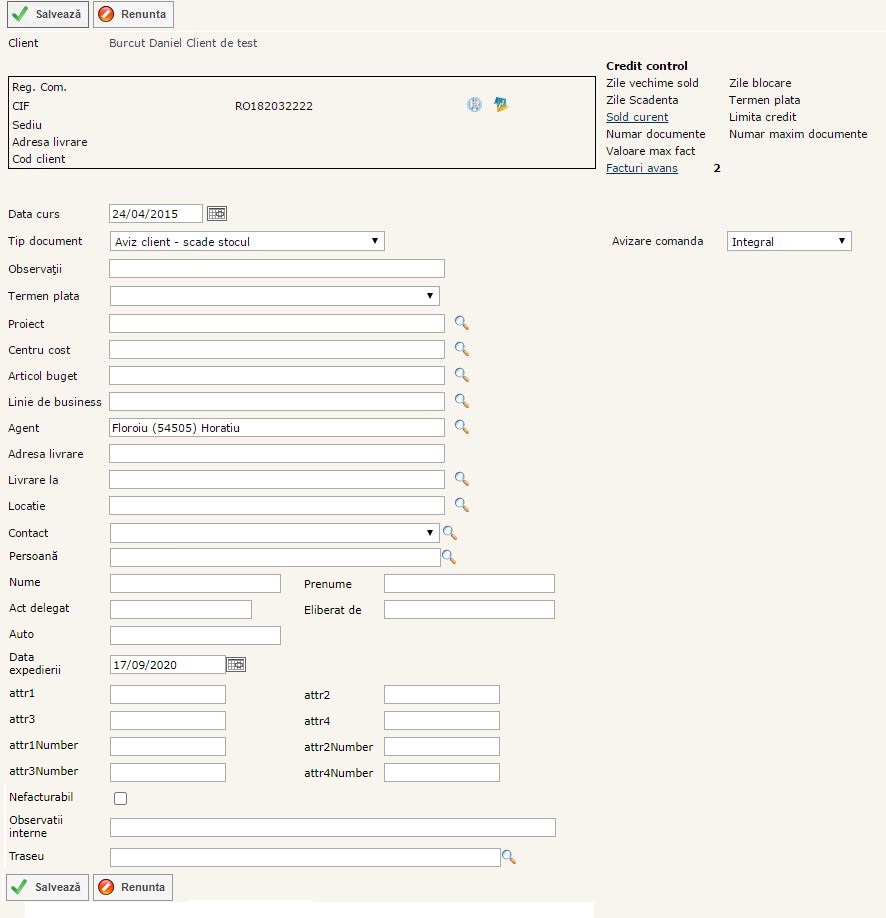Viewport: 886px width, 918px height.
Task: Expand the Tip document dropdown
Action: click(247, 241)
